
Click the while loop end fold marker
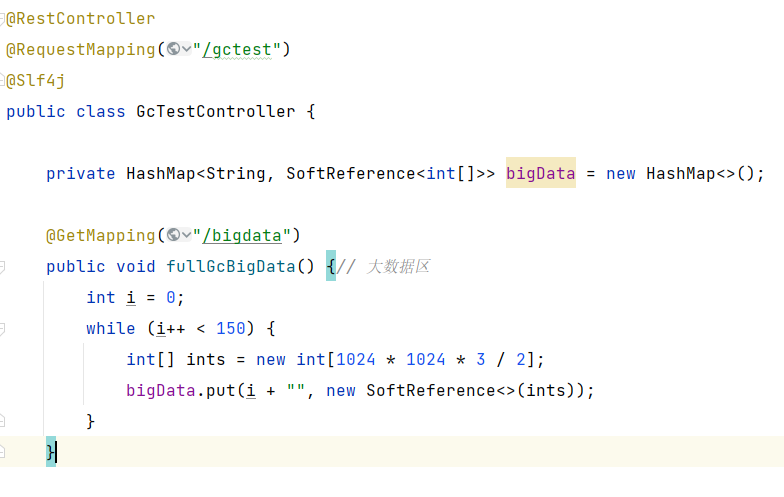pos(3,421)
